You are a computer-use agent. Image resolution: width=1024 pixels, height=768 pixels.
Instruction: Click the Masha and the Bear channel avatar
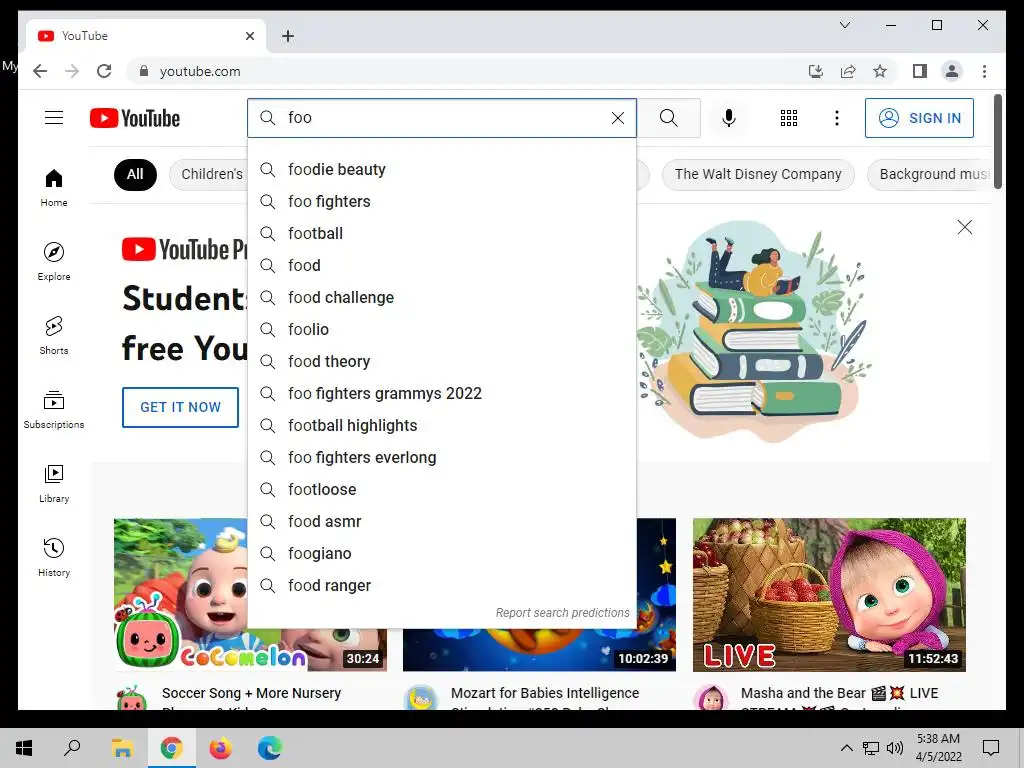pos(711,698)
